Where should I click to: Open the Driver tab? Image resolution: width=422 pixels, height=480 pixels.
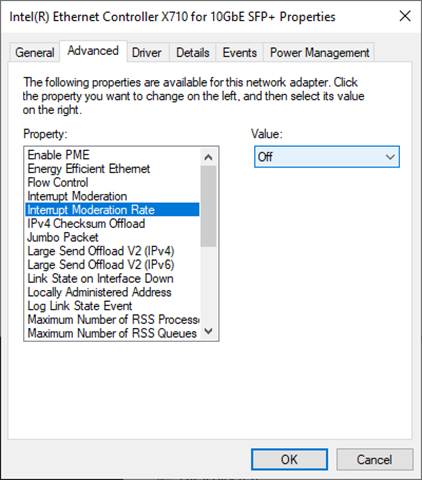147,53
